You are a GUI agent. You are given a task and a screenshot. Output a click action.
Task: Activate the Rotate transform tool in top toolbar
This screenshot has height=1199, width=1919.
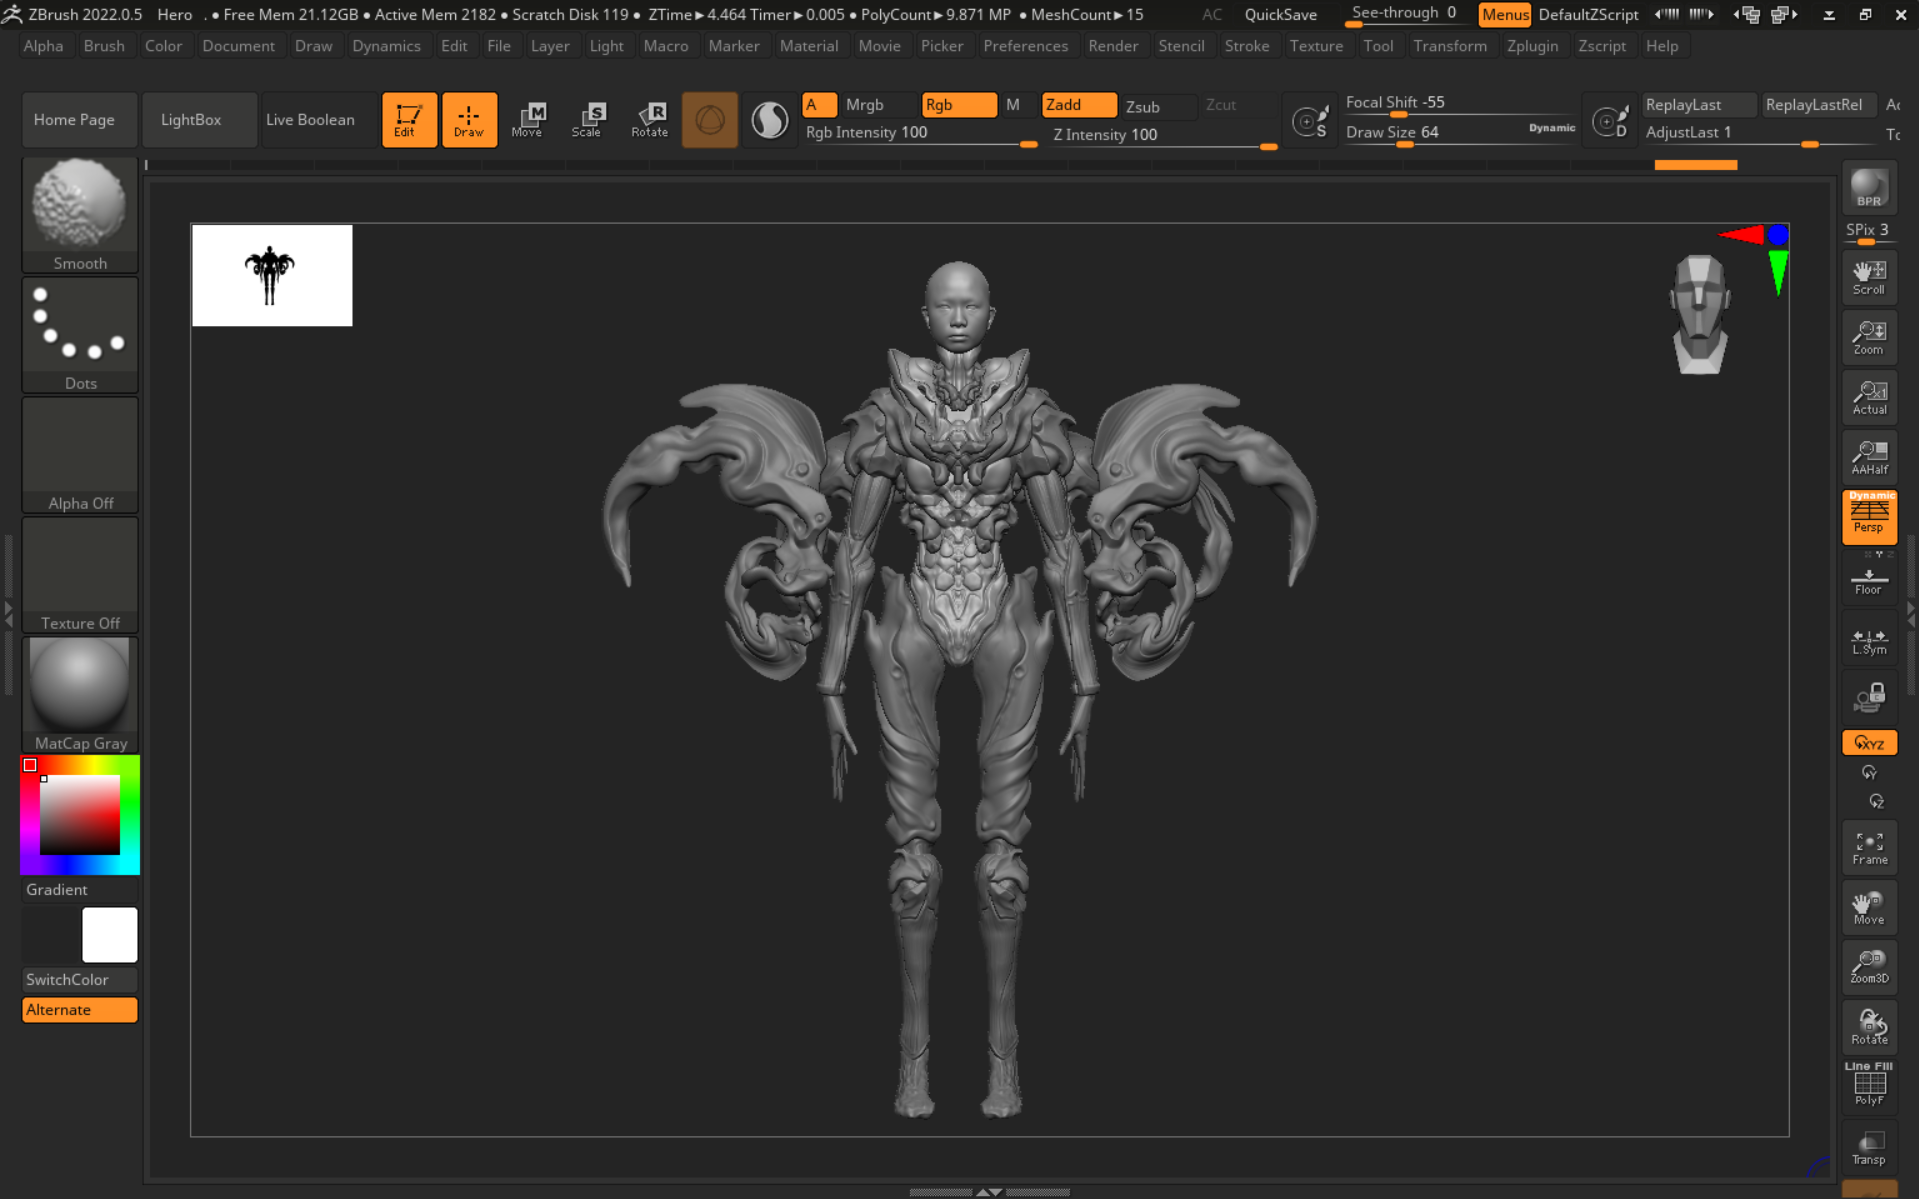[x=649, y=119]
